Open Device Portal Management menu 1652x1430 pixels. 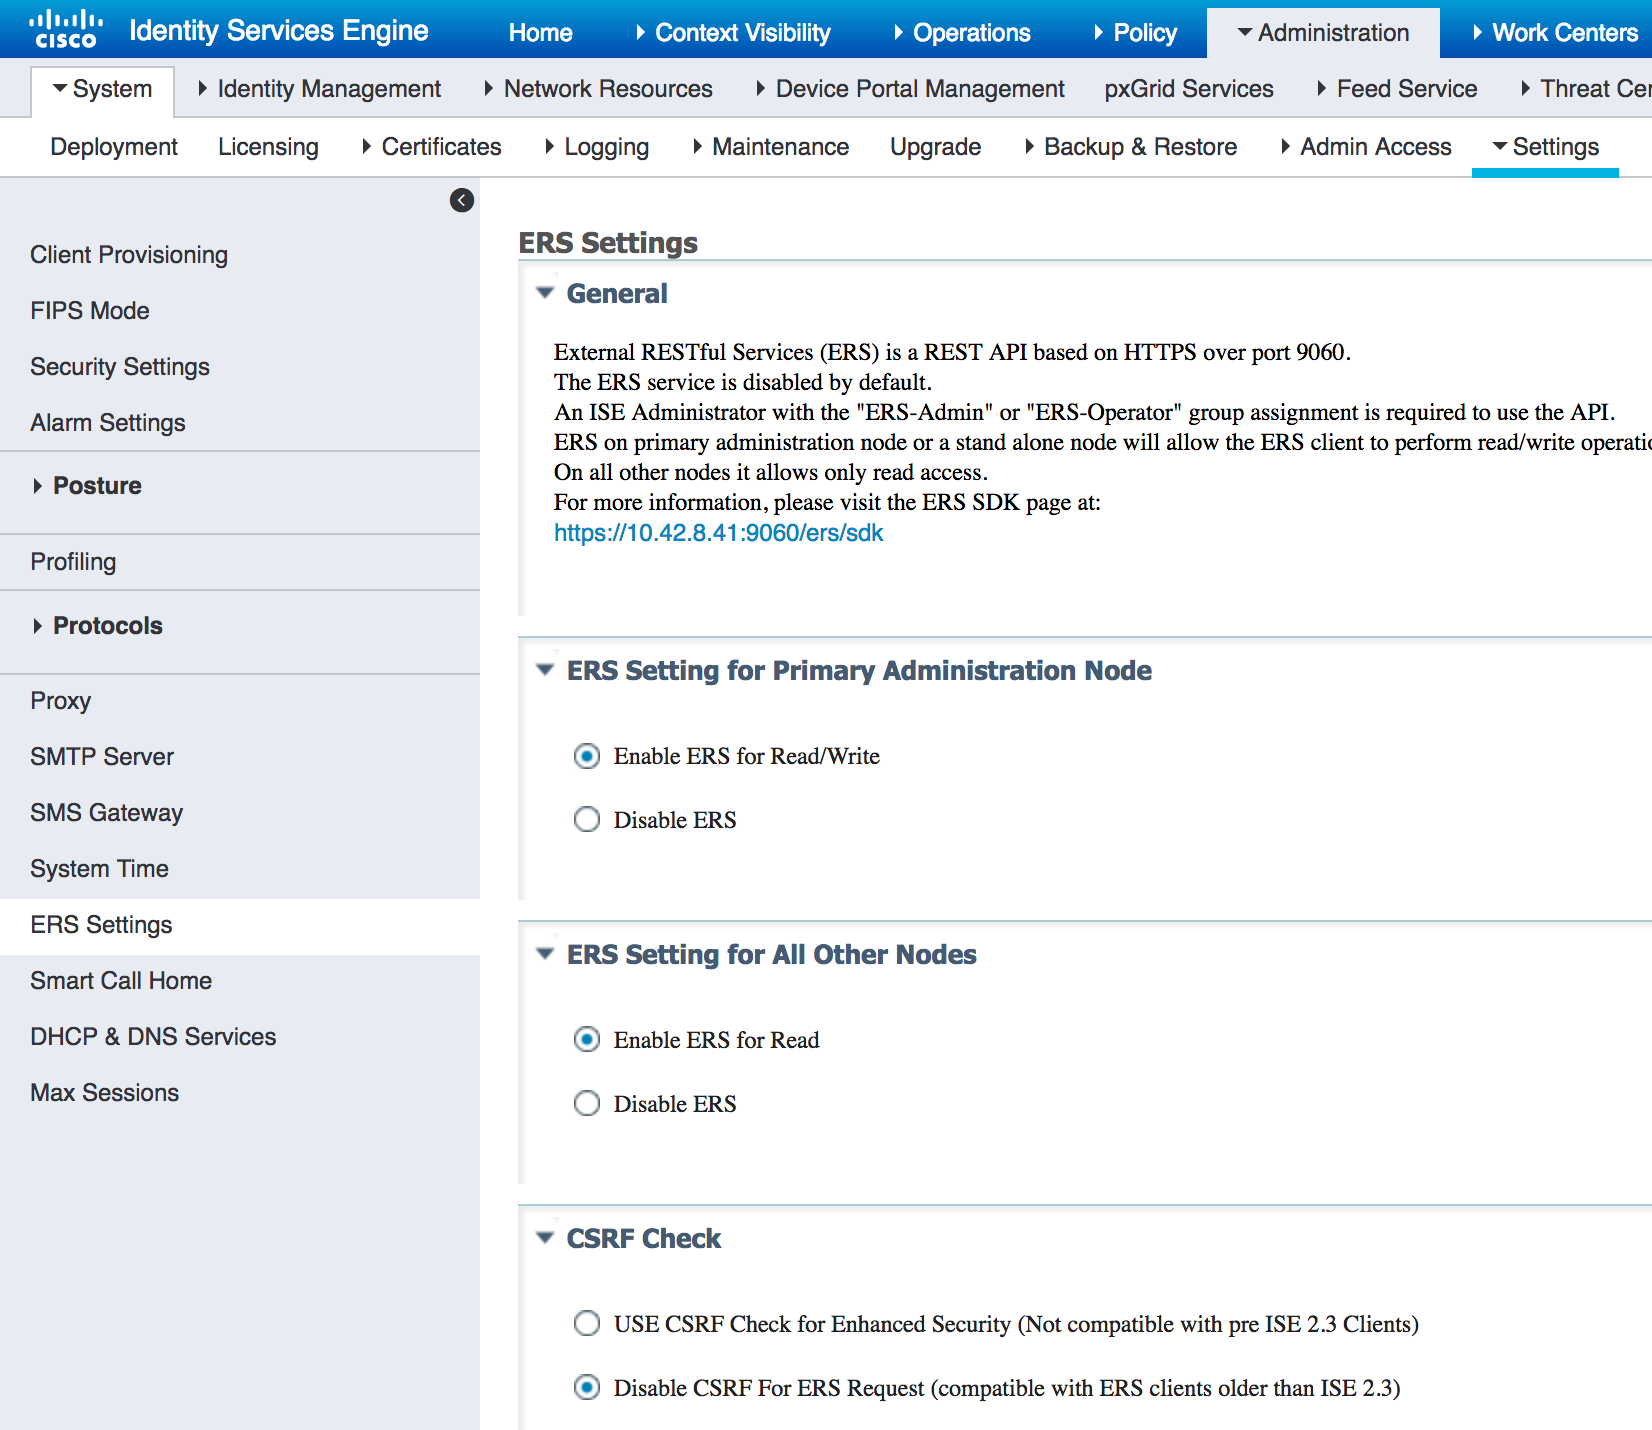click(910, 89)
